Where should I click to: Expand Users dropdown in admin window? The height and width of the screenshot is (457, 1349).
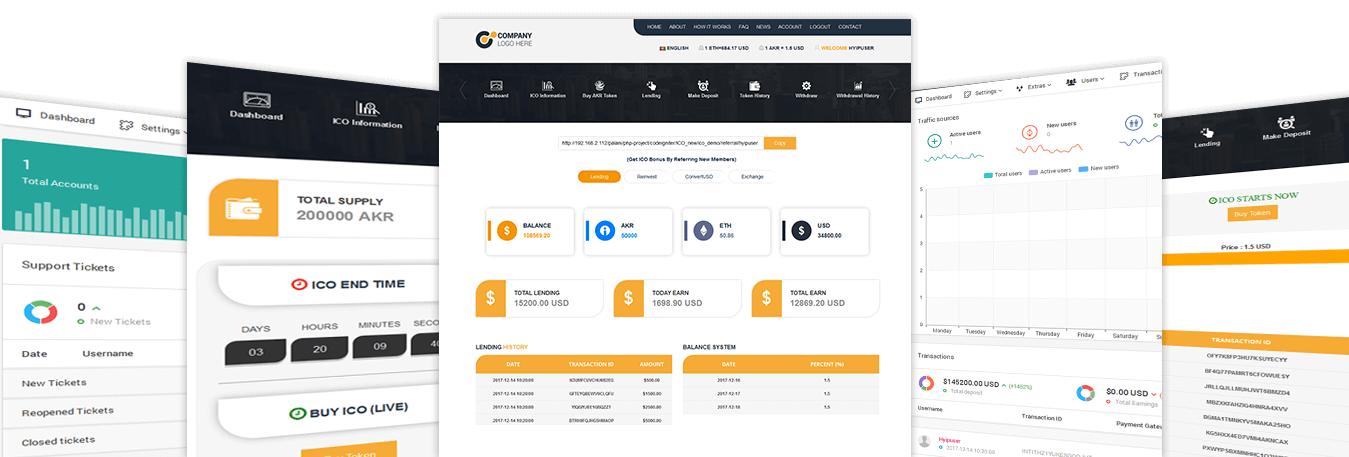pos(1086,79)
